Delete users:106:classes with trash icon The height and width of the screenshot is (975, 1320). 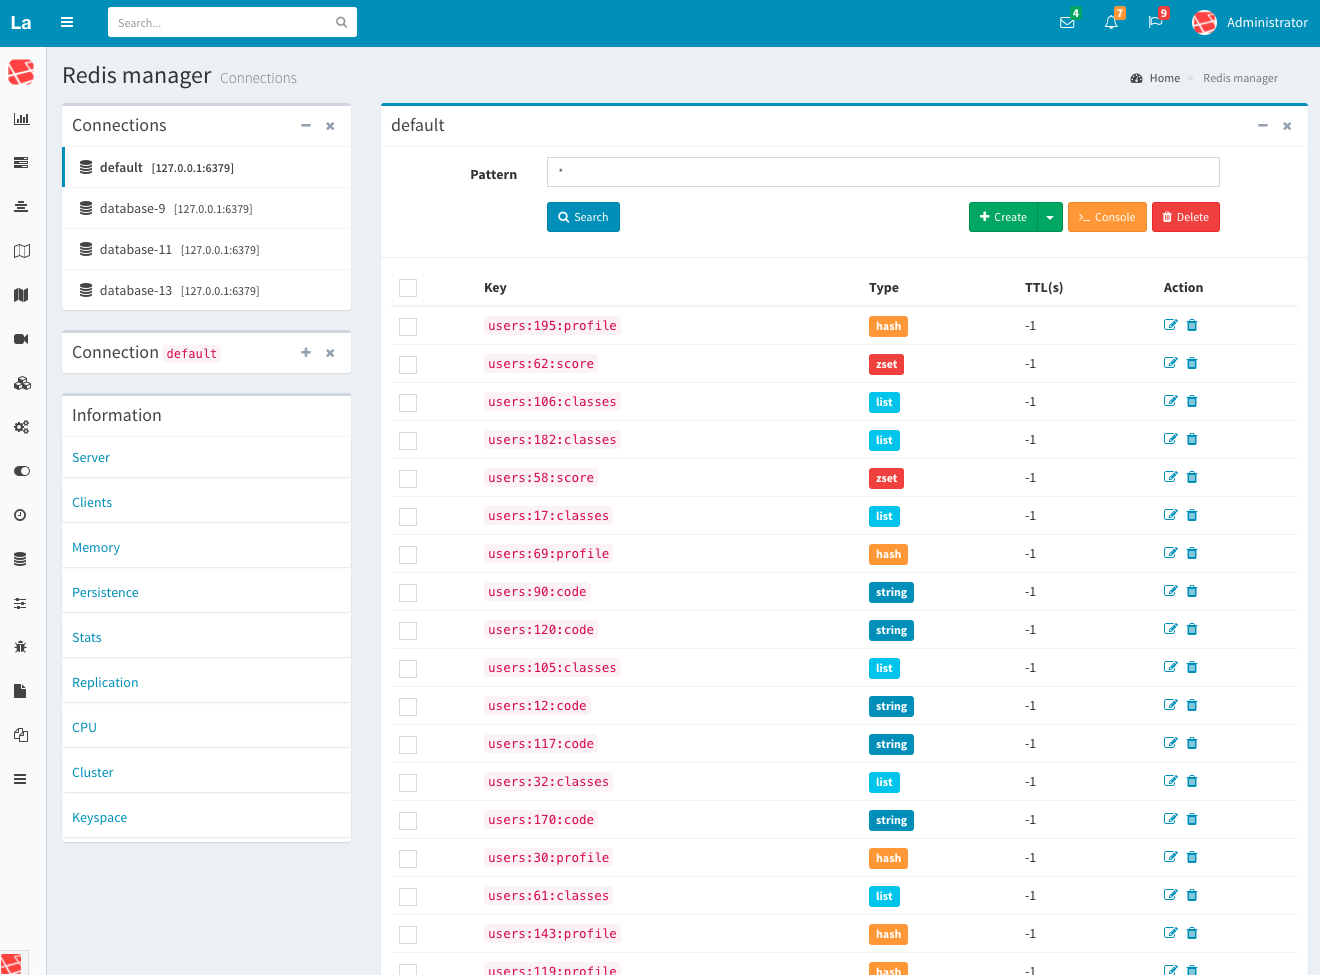pos(1192,401)
